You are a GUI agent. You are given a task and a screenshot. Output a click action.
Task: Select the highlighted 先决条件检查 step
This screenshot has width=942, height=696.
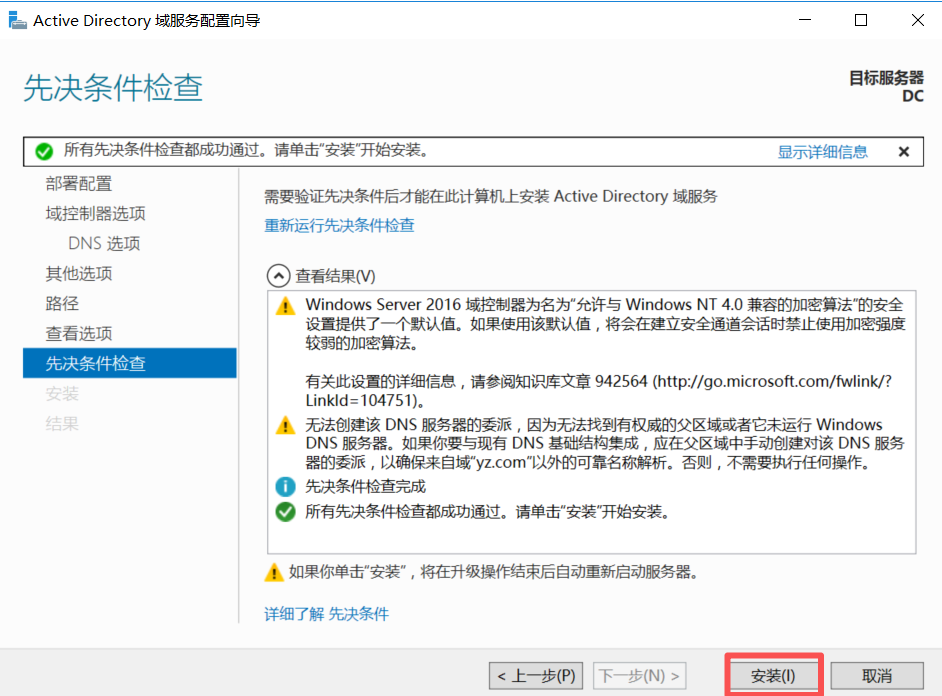(130, 363)
